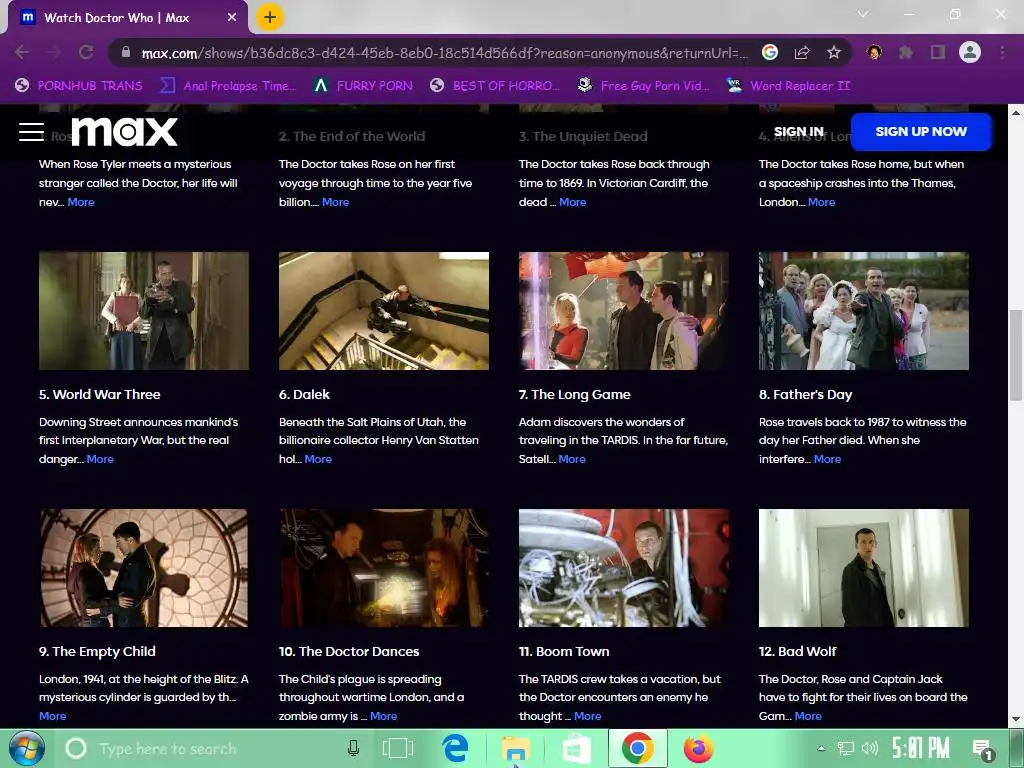Click the scrollbar down arrow
The image size is (1024, 768).
tap(1016, 720)
